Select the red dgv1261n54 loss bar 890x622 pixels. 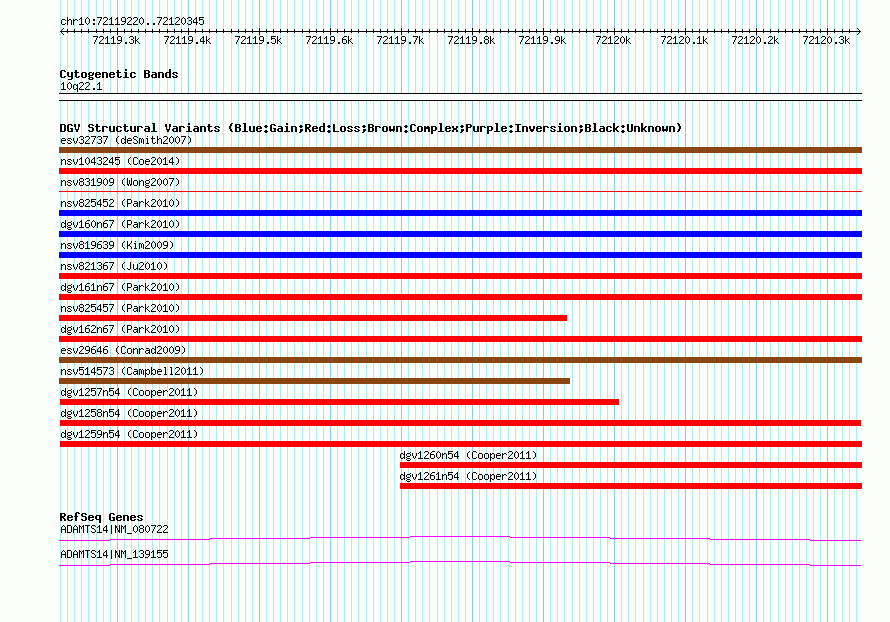(x=631, y=486)
